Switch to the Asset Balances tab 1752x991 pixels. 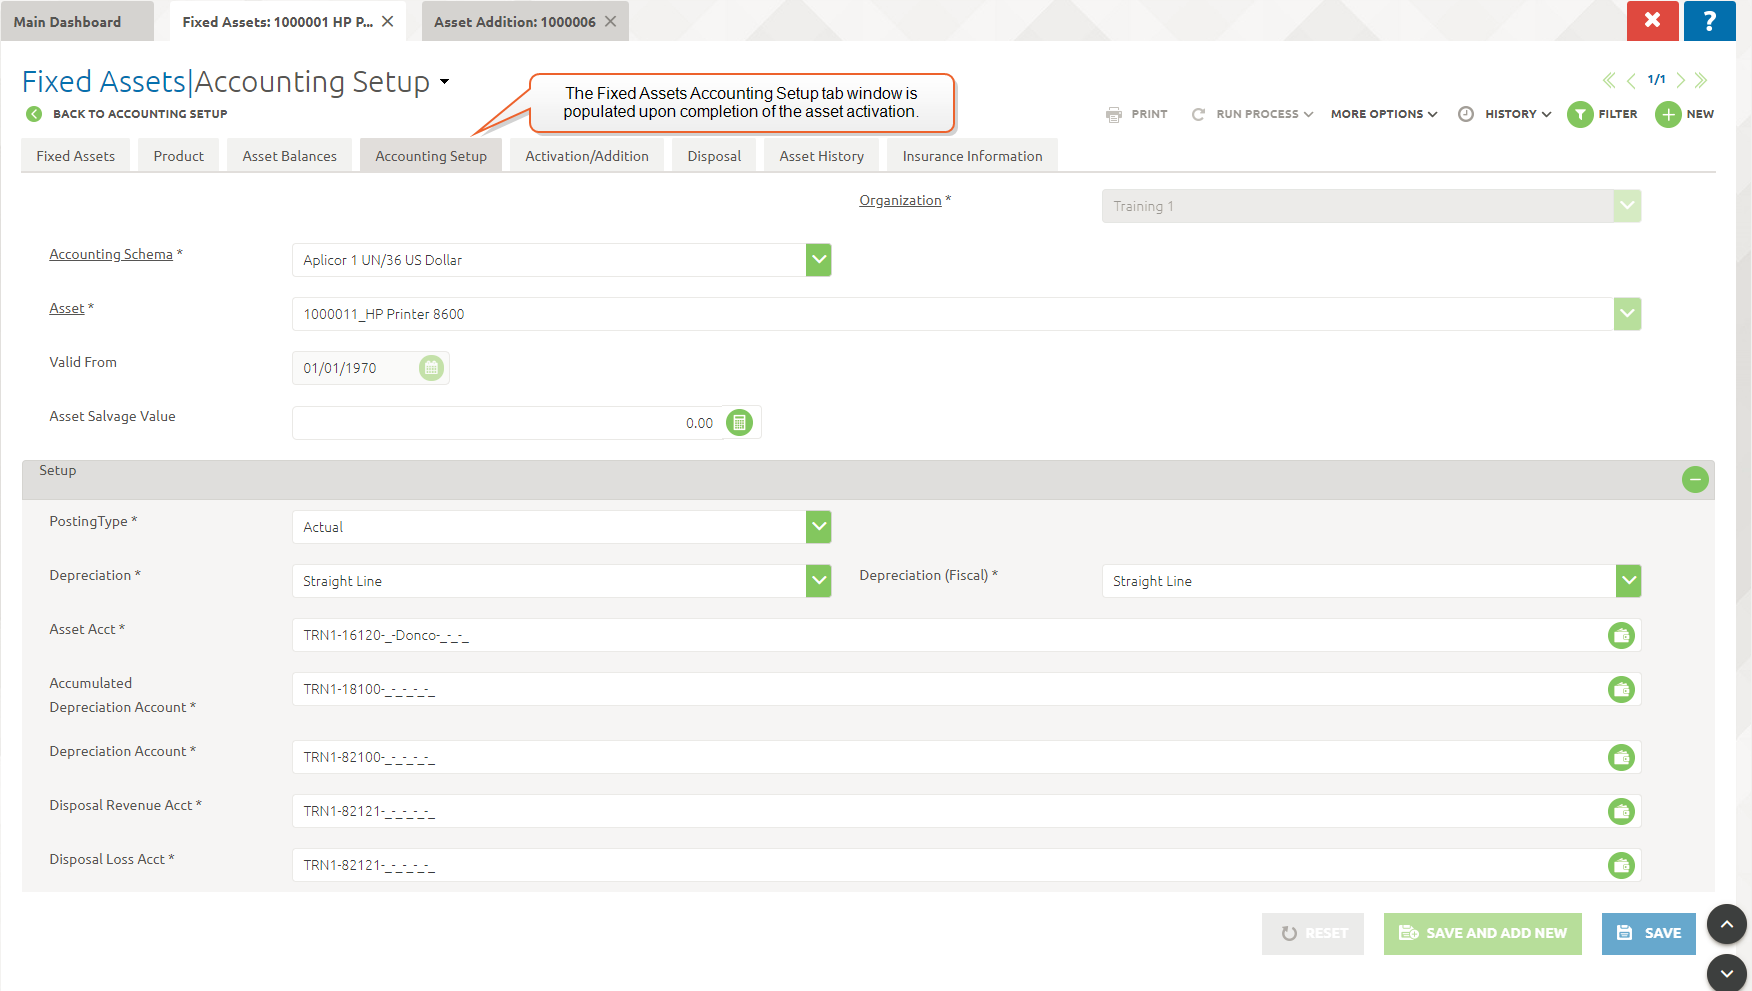289,156
